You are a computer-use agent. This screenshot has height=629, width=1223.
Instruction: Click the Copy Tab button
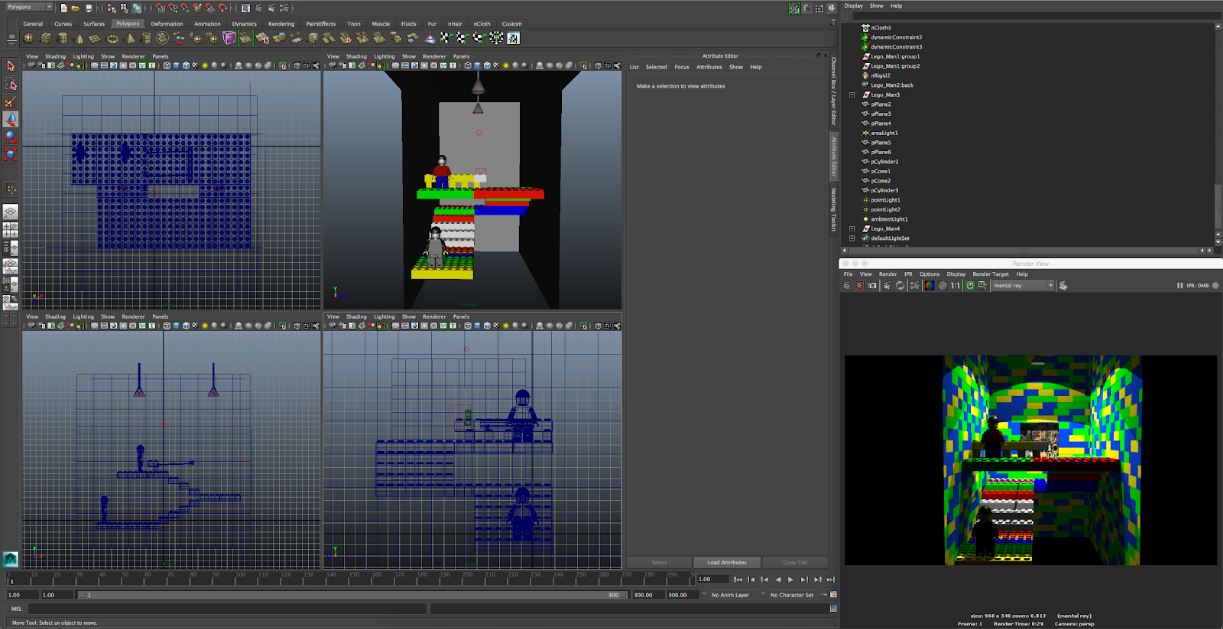click(796, 562)
